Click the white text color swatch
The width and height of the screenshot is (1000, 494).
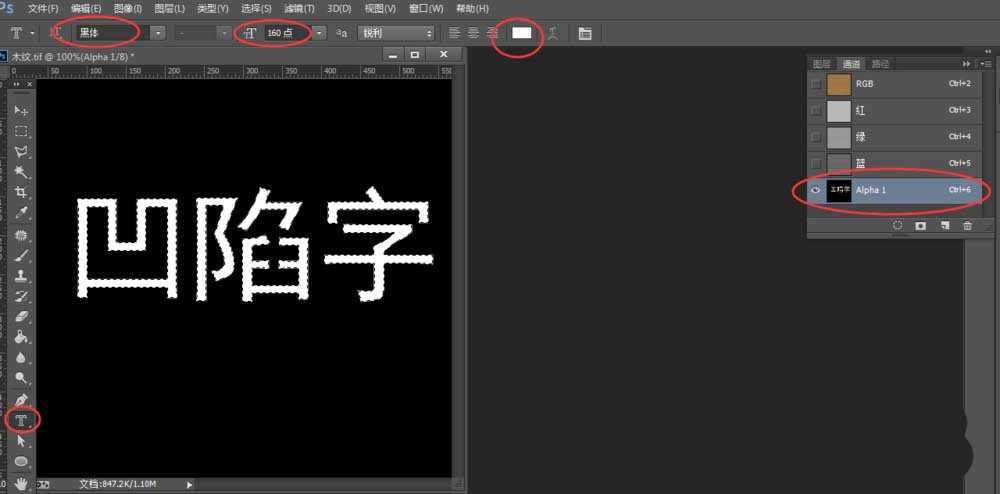coord(521,33)
